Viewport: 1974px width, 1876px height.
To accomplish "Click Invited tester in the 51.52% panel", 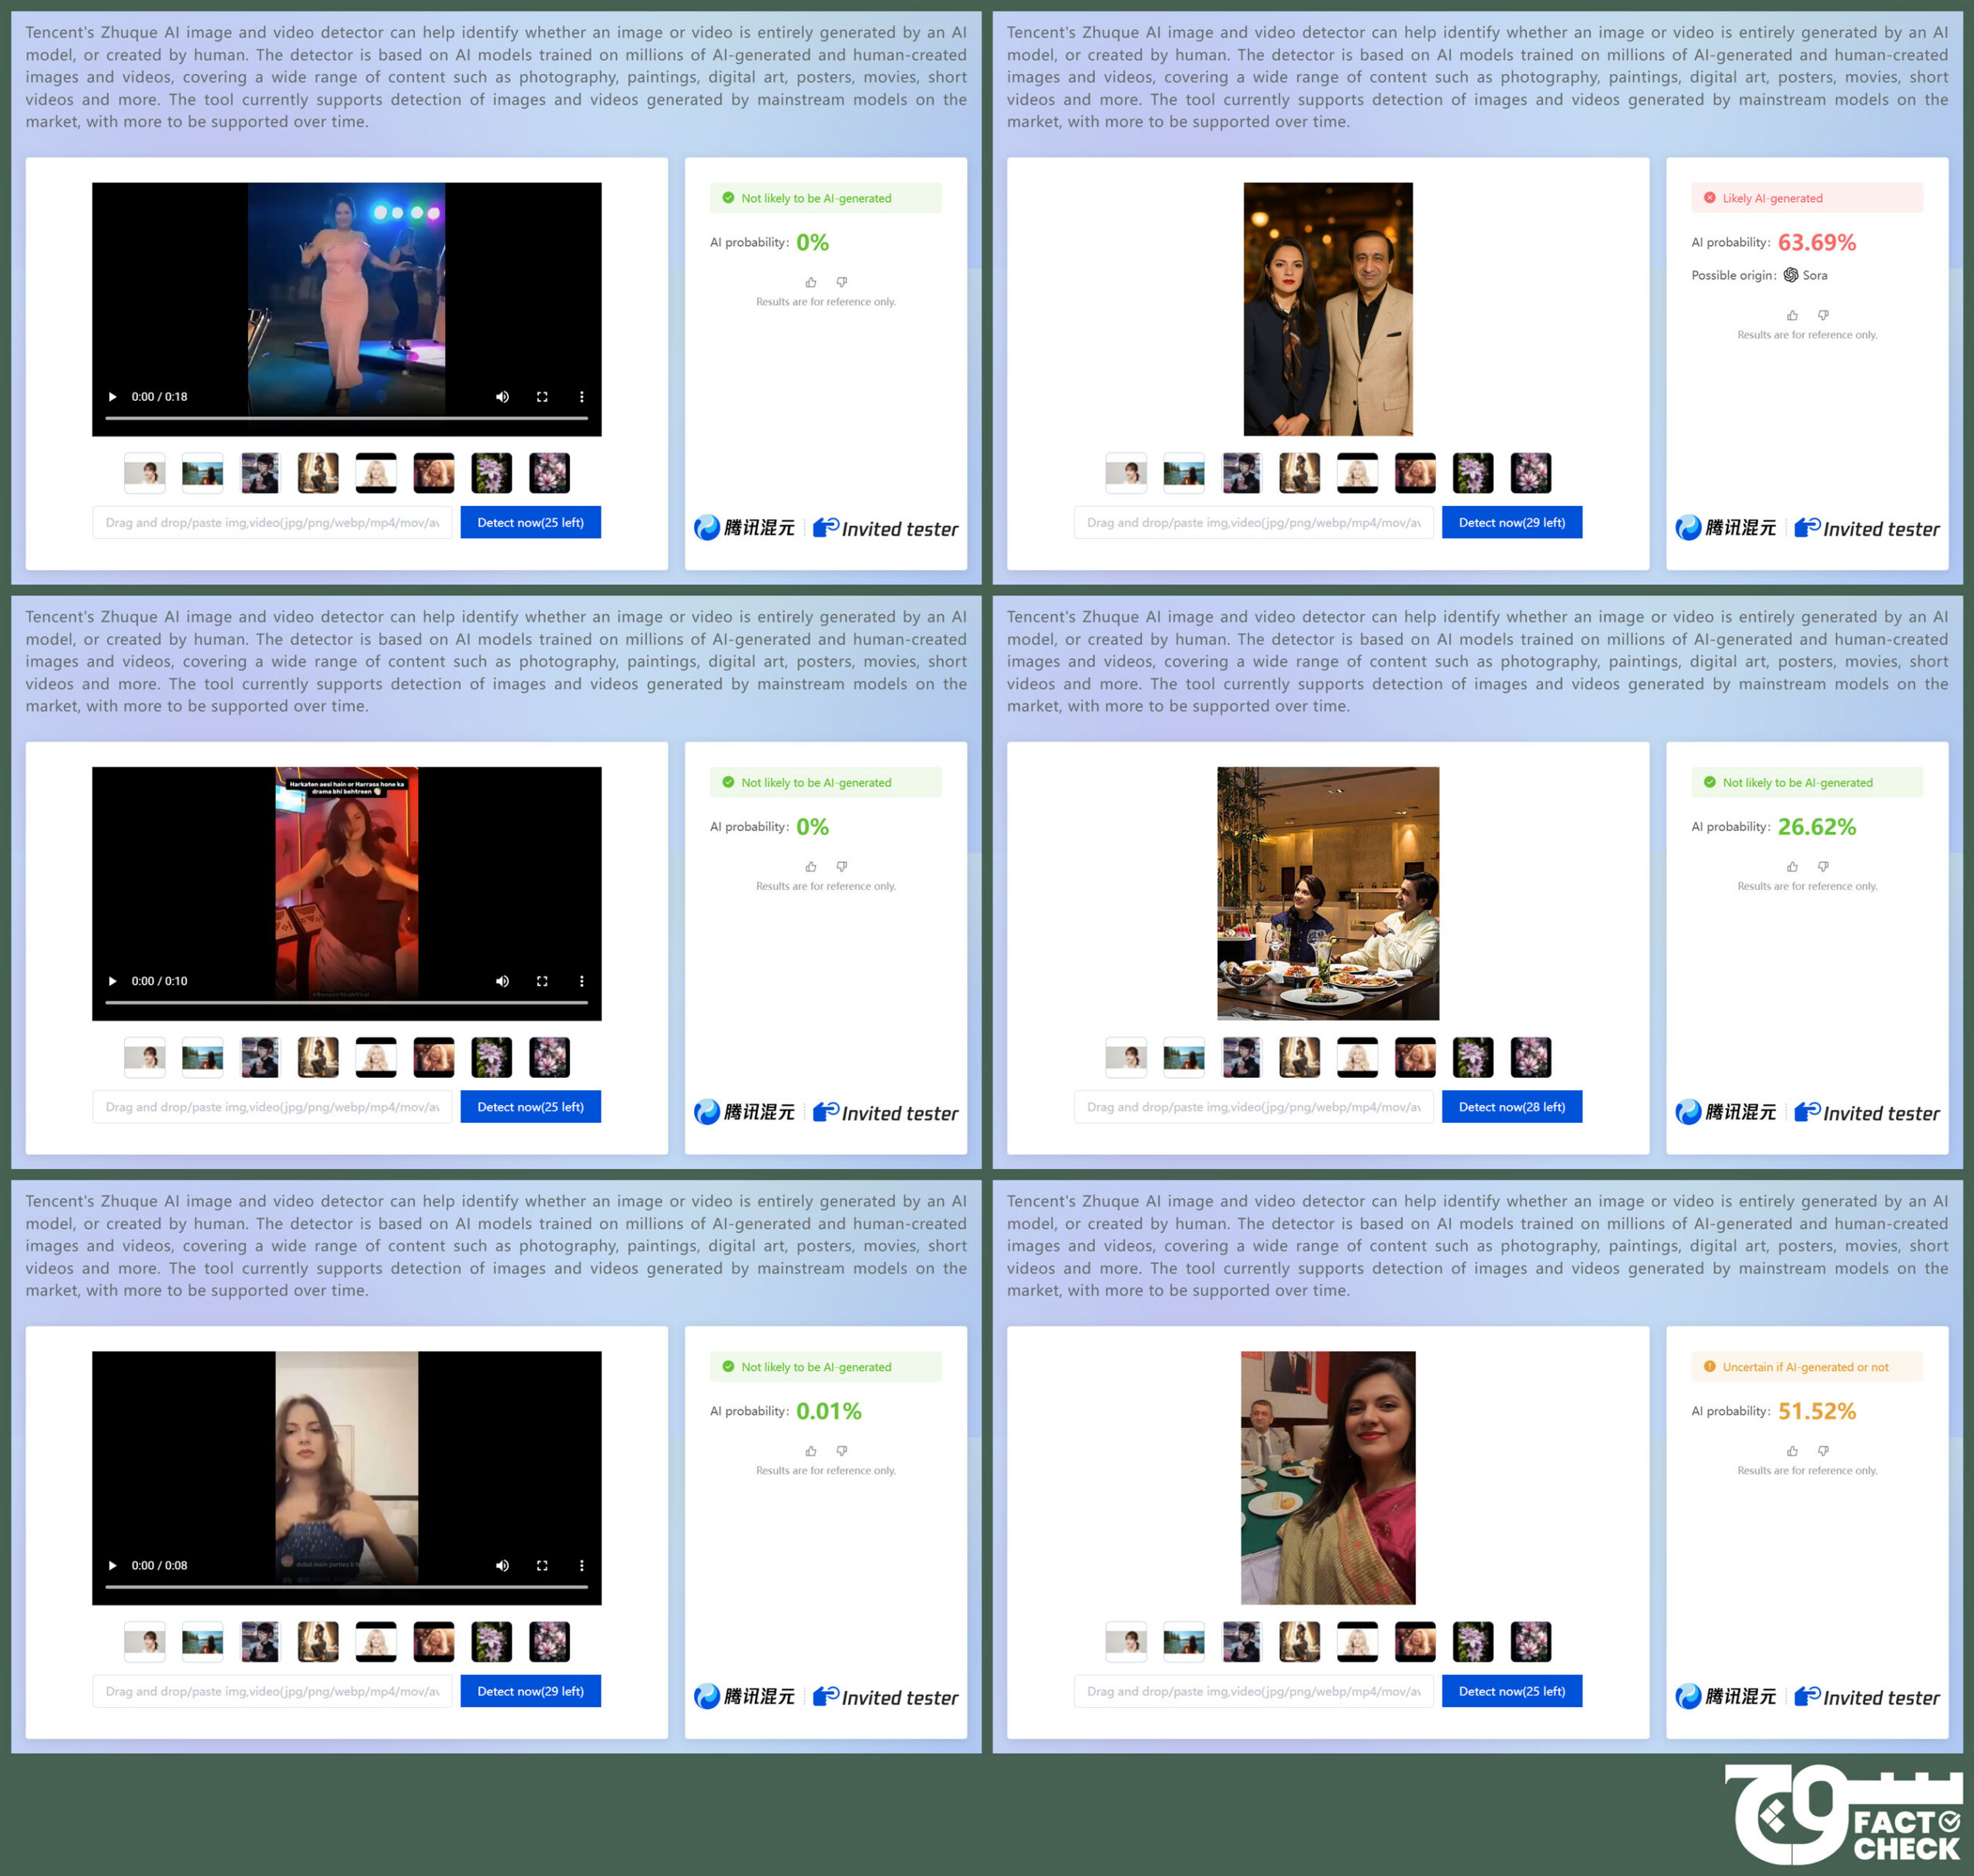I will pos(1867,1697).
